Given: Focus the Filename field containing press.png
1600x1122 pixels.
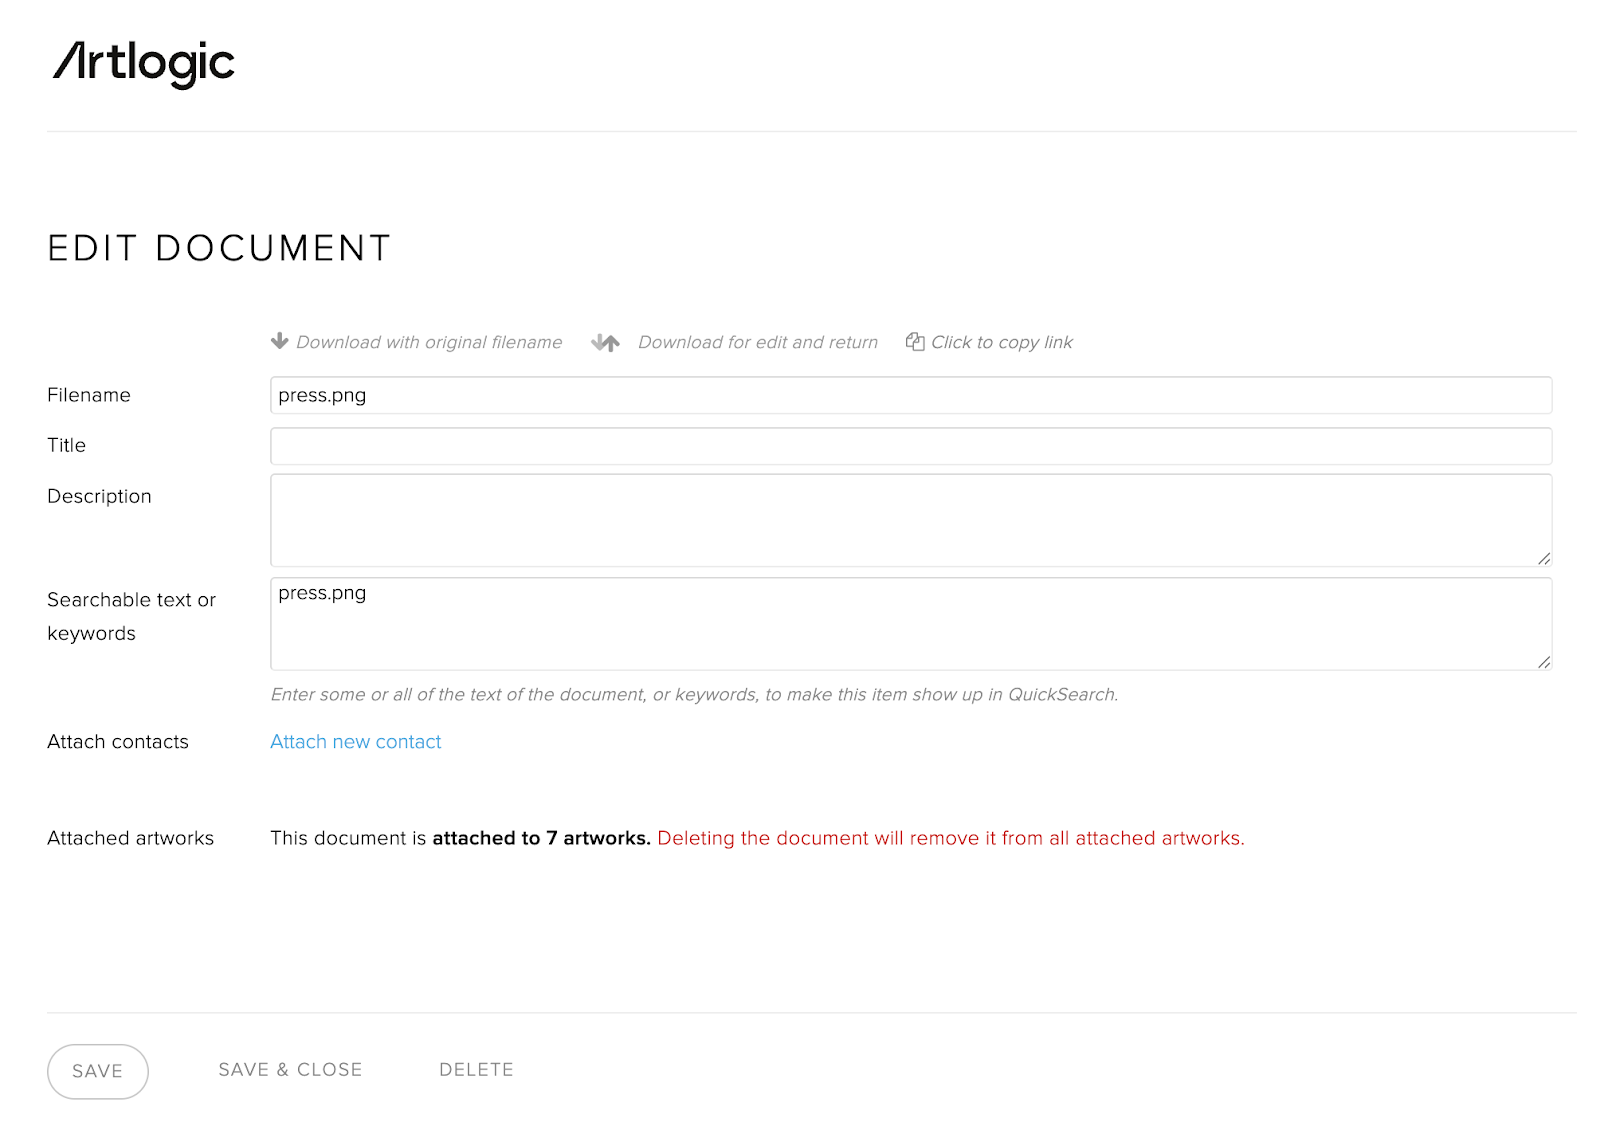Looking at the screenshot, I should [x=910, y=396].
